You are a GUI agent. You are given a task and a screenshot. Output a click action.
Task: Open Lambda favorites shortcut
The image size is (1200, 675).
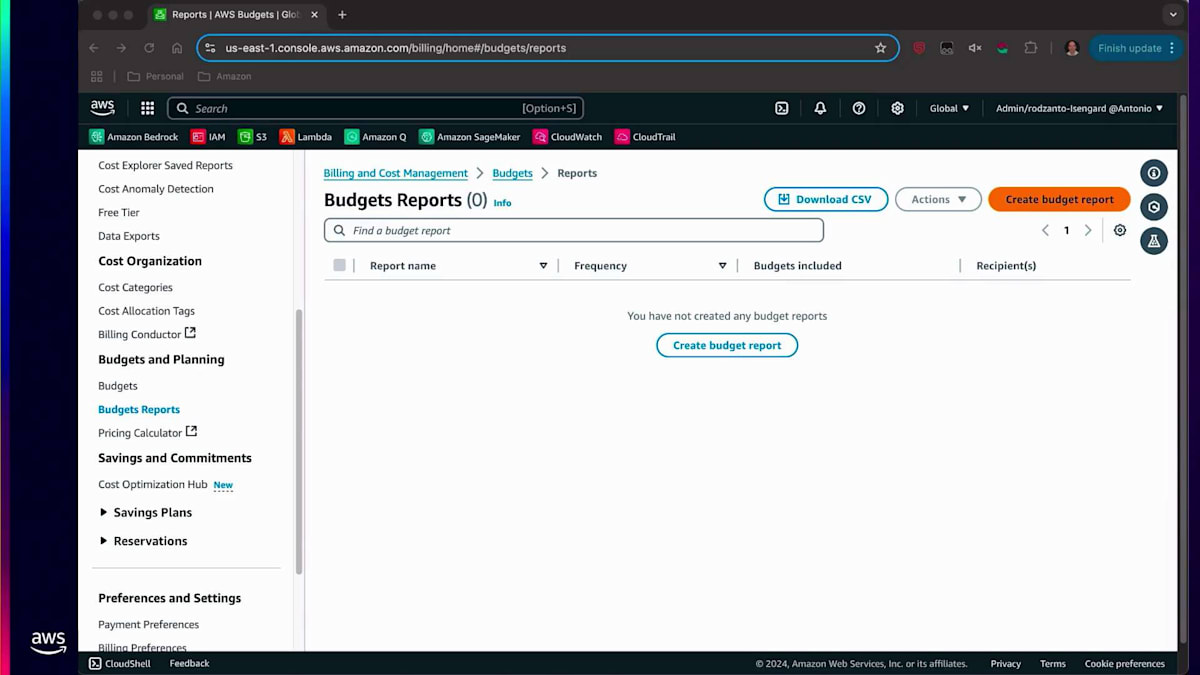(x=306, y=137)
